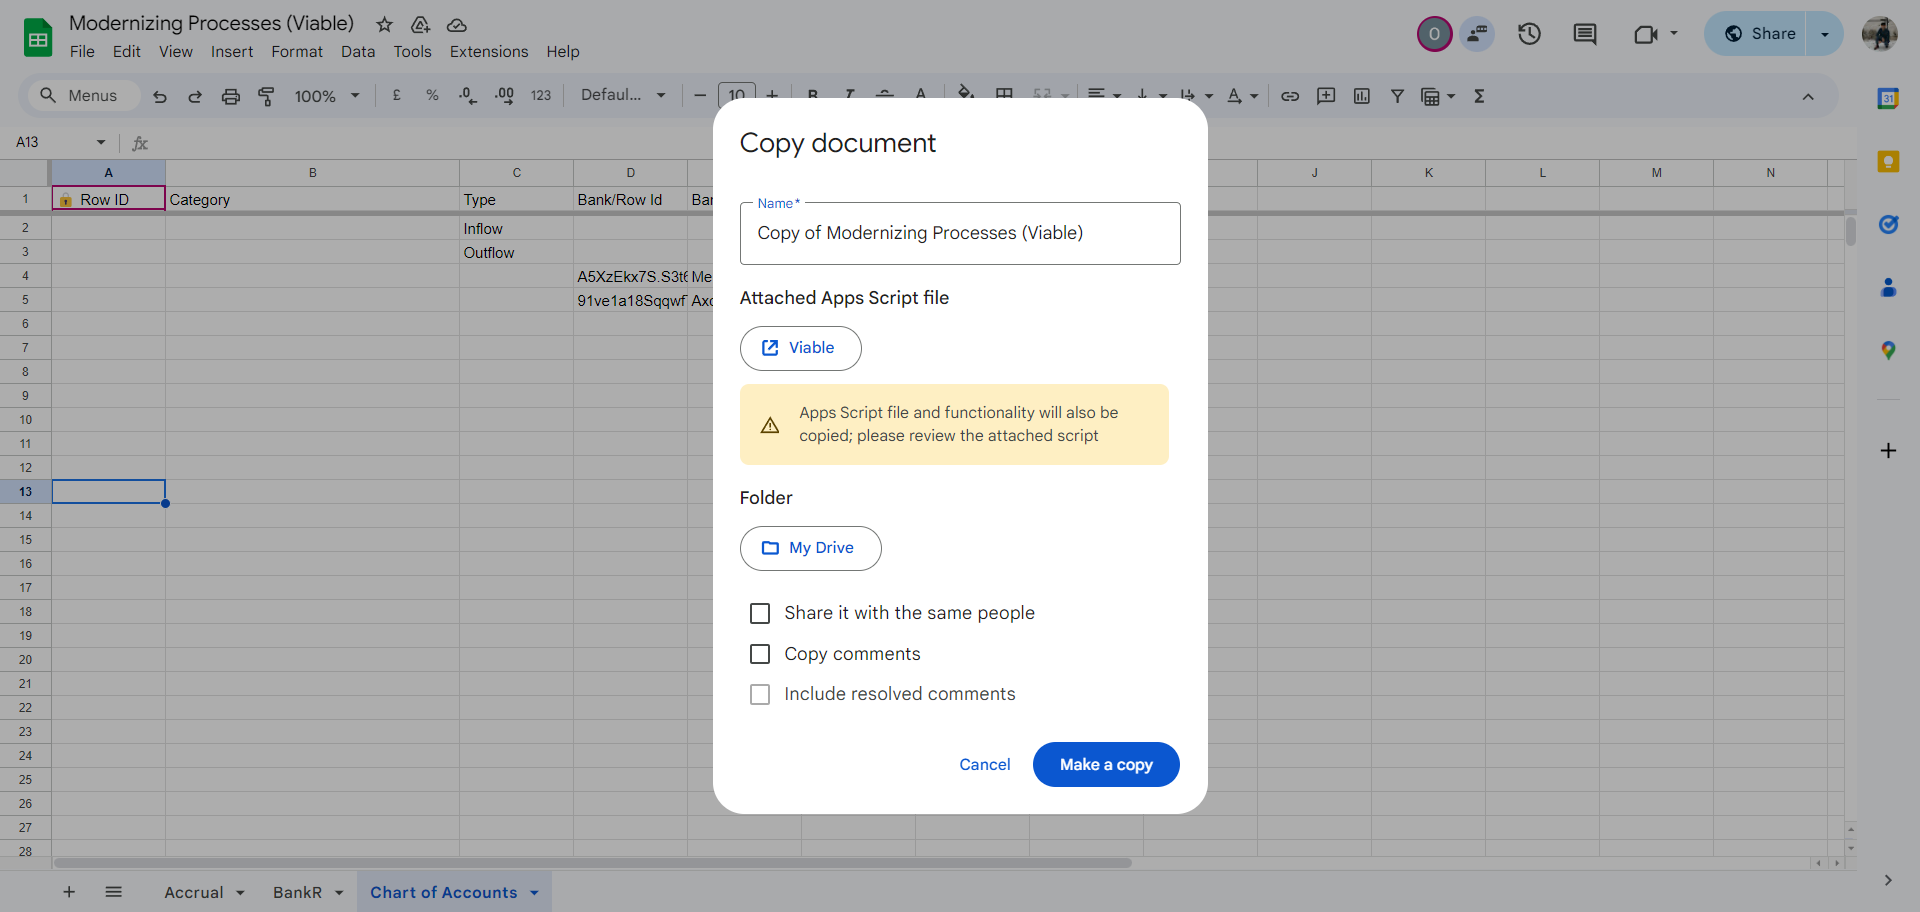Open the zoom 100% dropdown
The image size is (1920, 912).
(x=326, y=96)
